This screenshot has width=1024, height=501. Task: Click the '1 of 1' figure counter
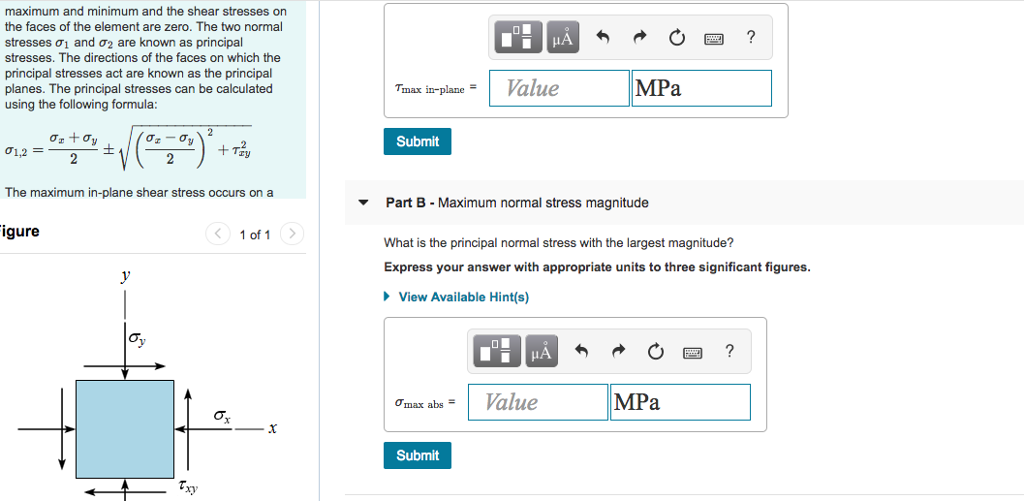coord(255,234)
